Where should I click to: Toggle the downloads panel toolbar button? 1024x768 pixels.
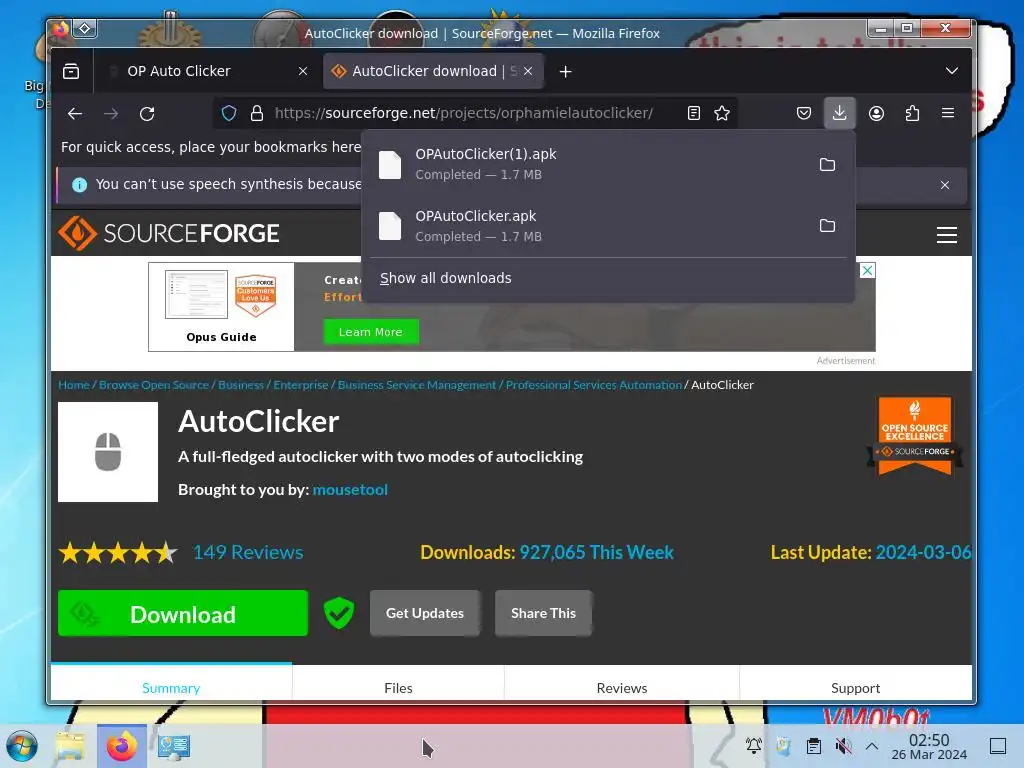840,114
